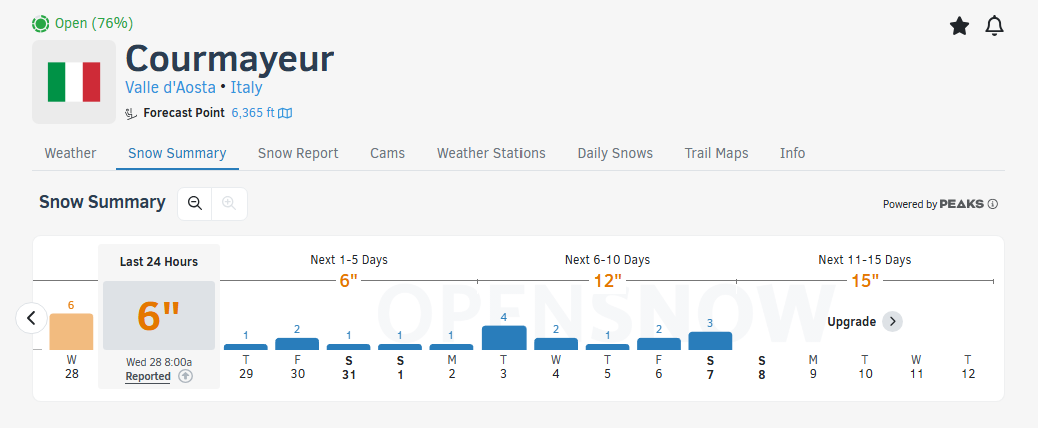Click the Italy flag image
Image resolution: width=1038 pixels, height=428 pixels.
(x=74, y=82)
